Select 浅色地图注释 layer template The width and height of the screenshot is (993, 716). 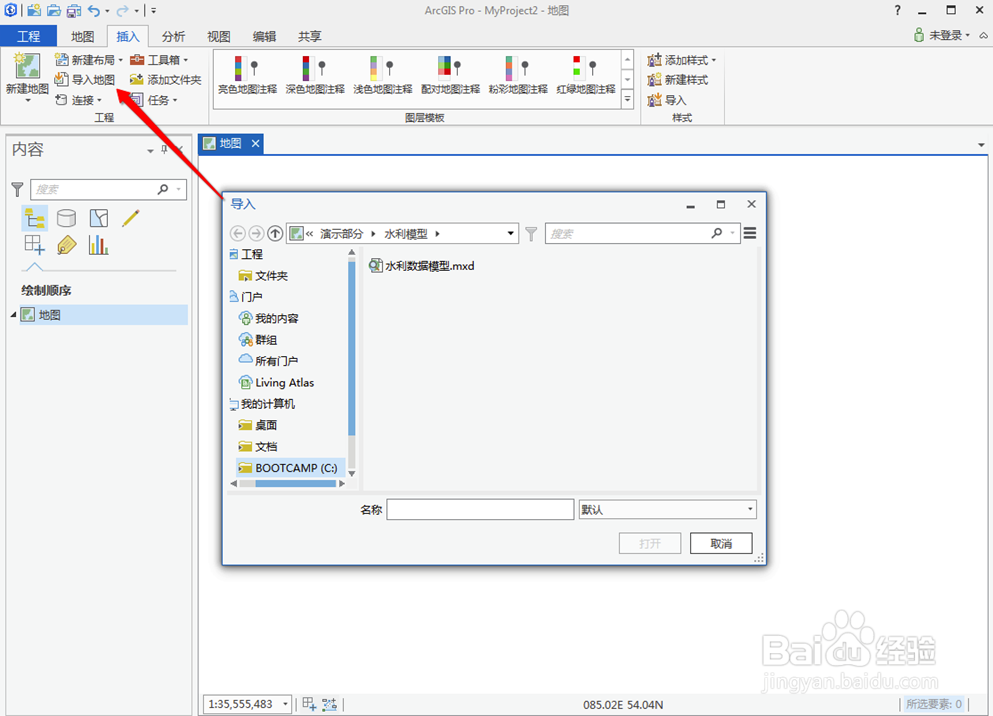383,75
